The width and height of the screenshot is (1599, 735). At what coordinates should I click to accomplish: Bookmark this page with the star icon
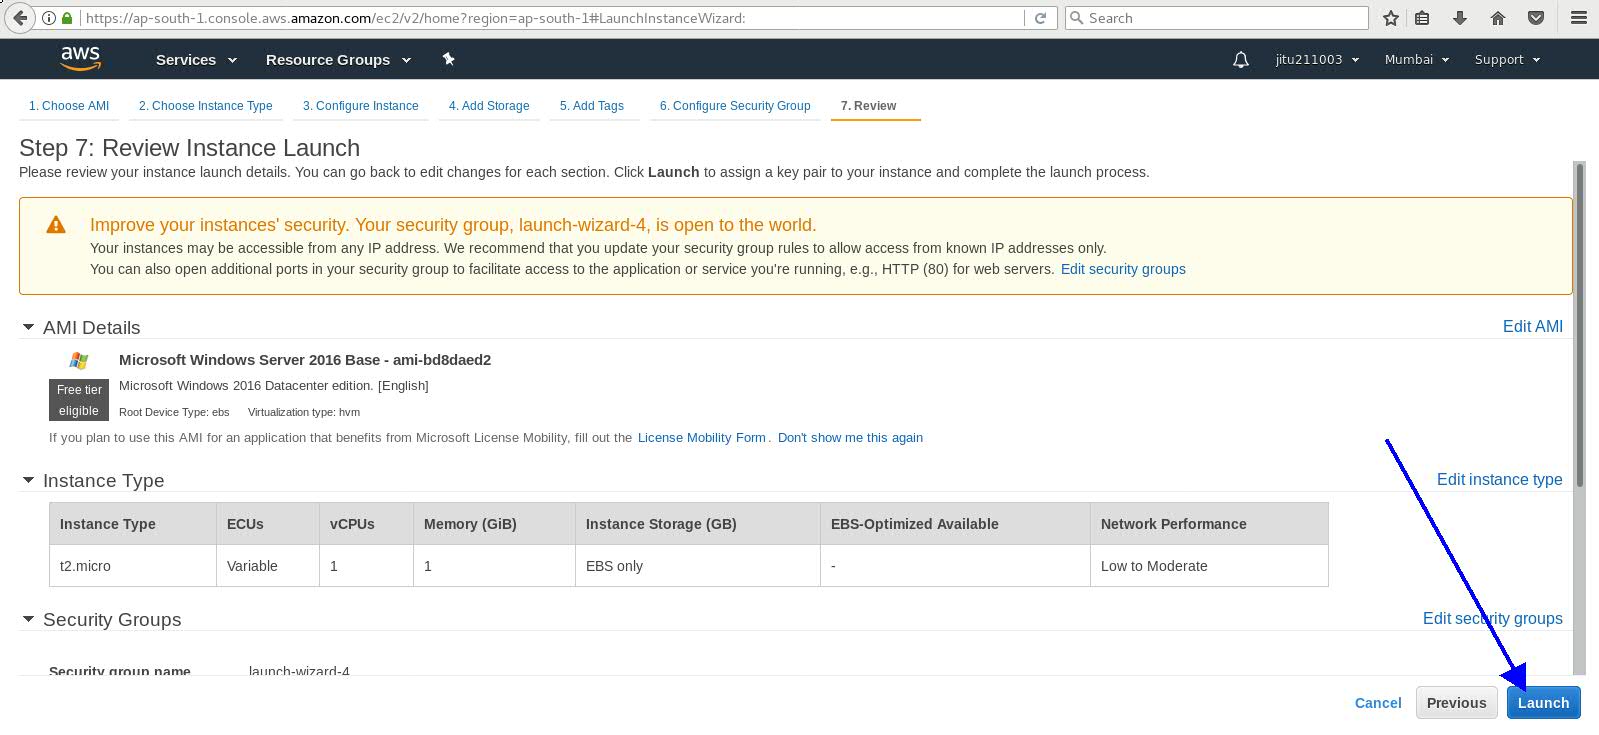tap(1390, 18)
